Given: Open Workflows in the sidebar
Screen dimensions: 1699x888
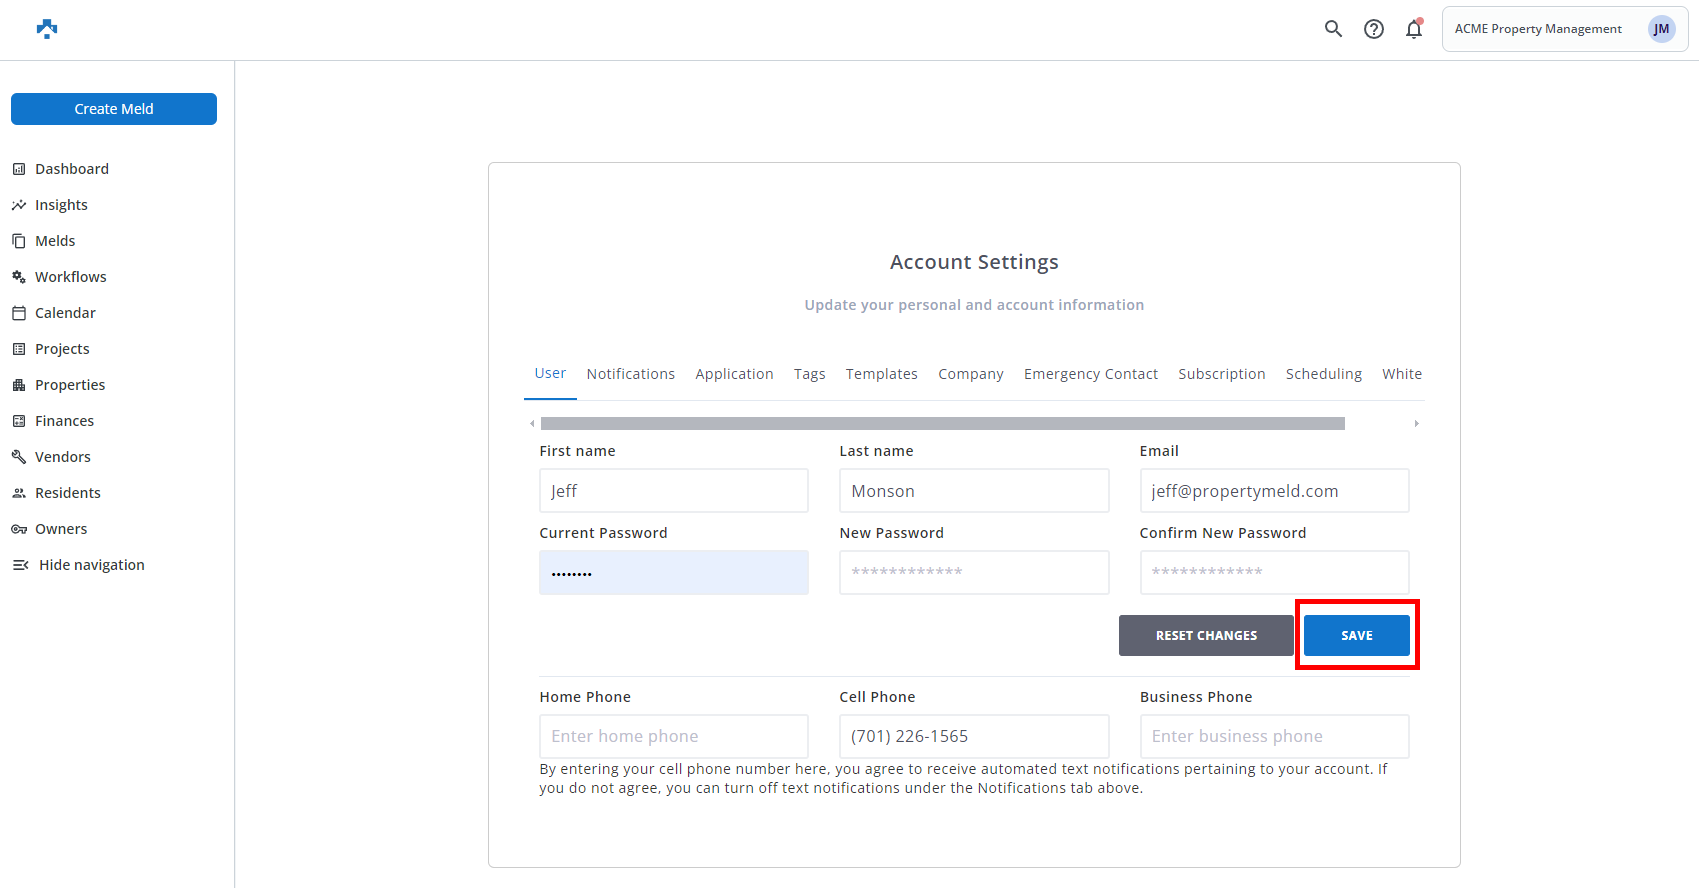Looking at the screenshot, I should click(x=70, y=277).
